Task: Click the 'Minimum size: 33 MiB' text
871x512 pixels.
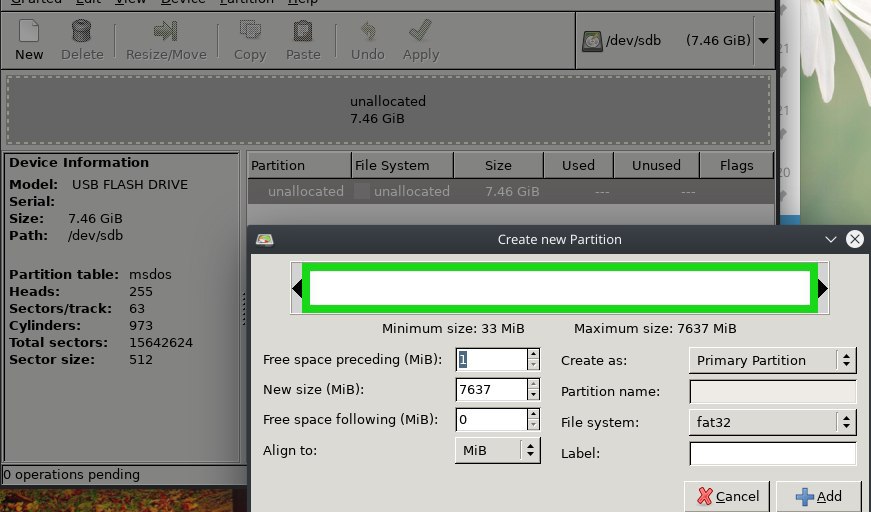Action: tap(453, 329)
